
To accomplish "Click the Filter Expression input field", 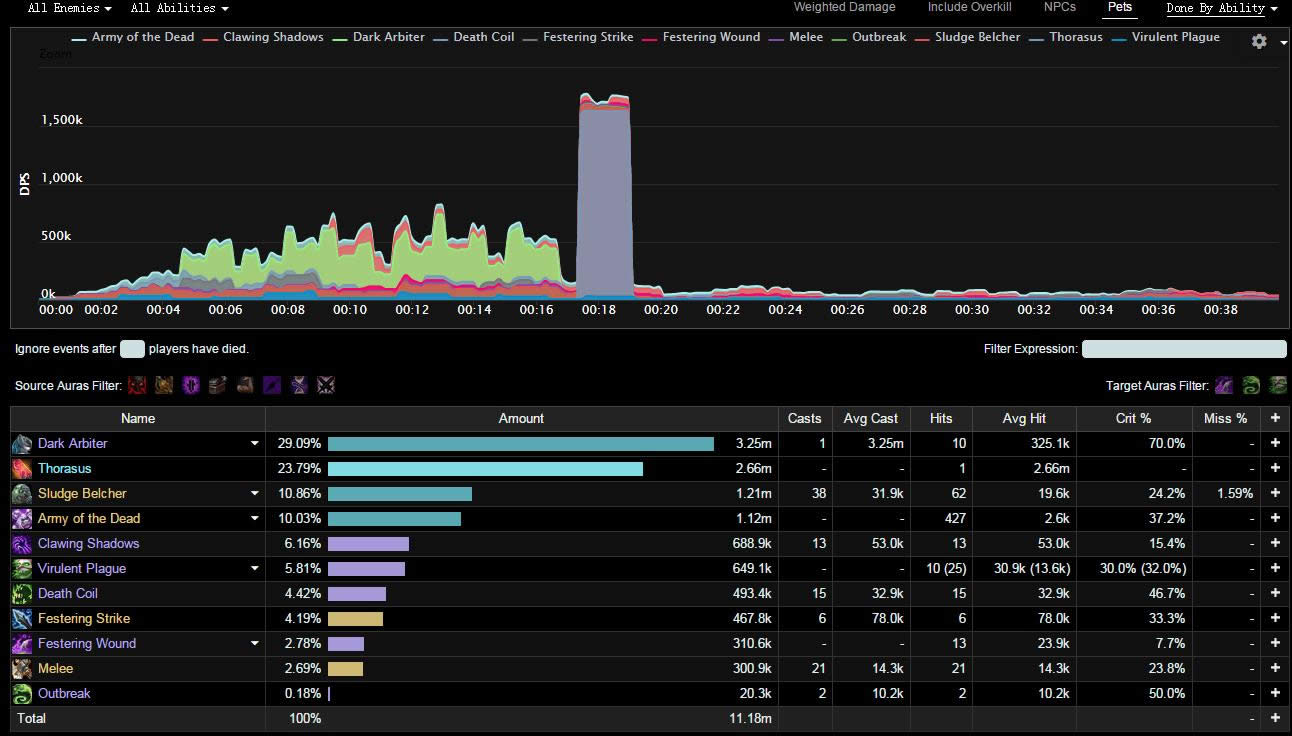I will coord(1184,349).
